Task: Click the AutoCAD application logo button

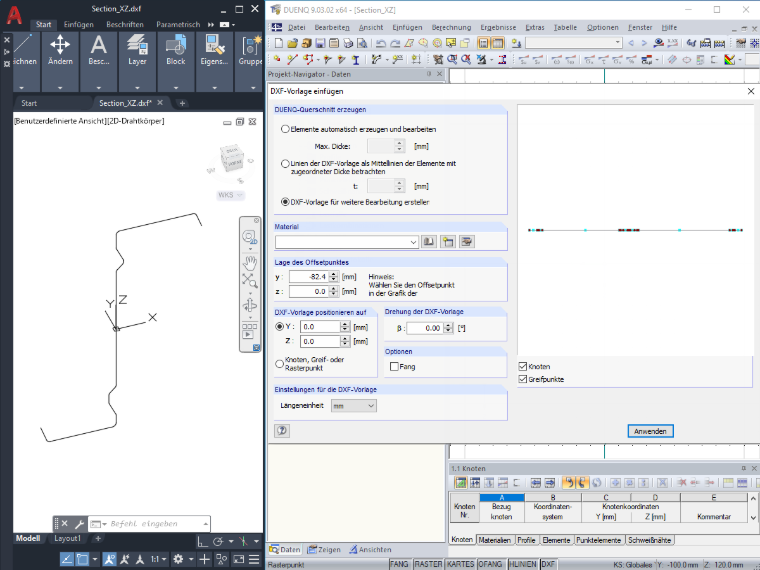Action: [14, 15]
